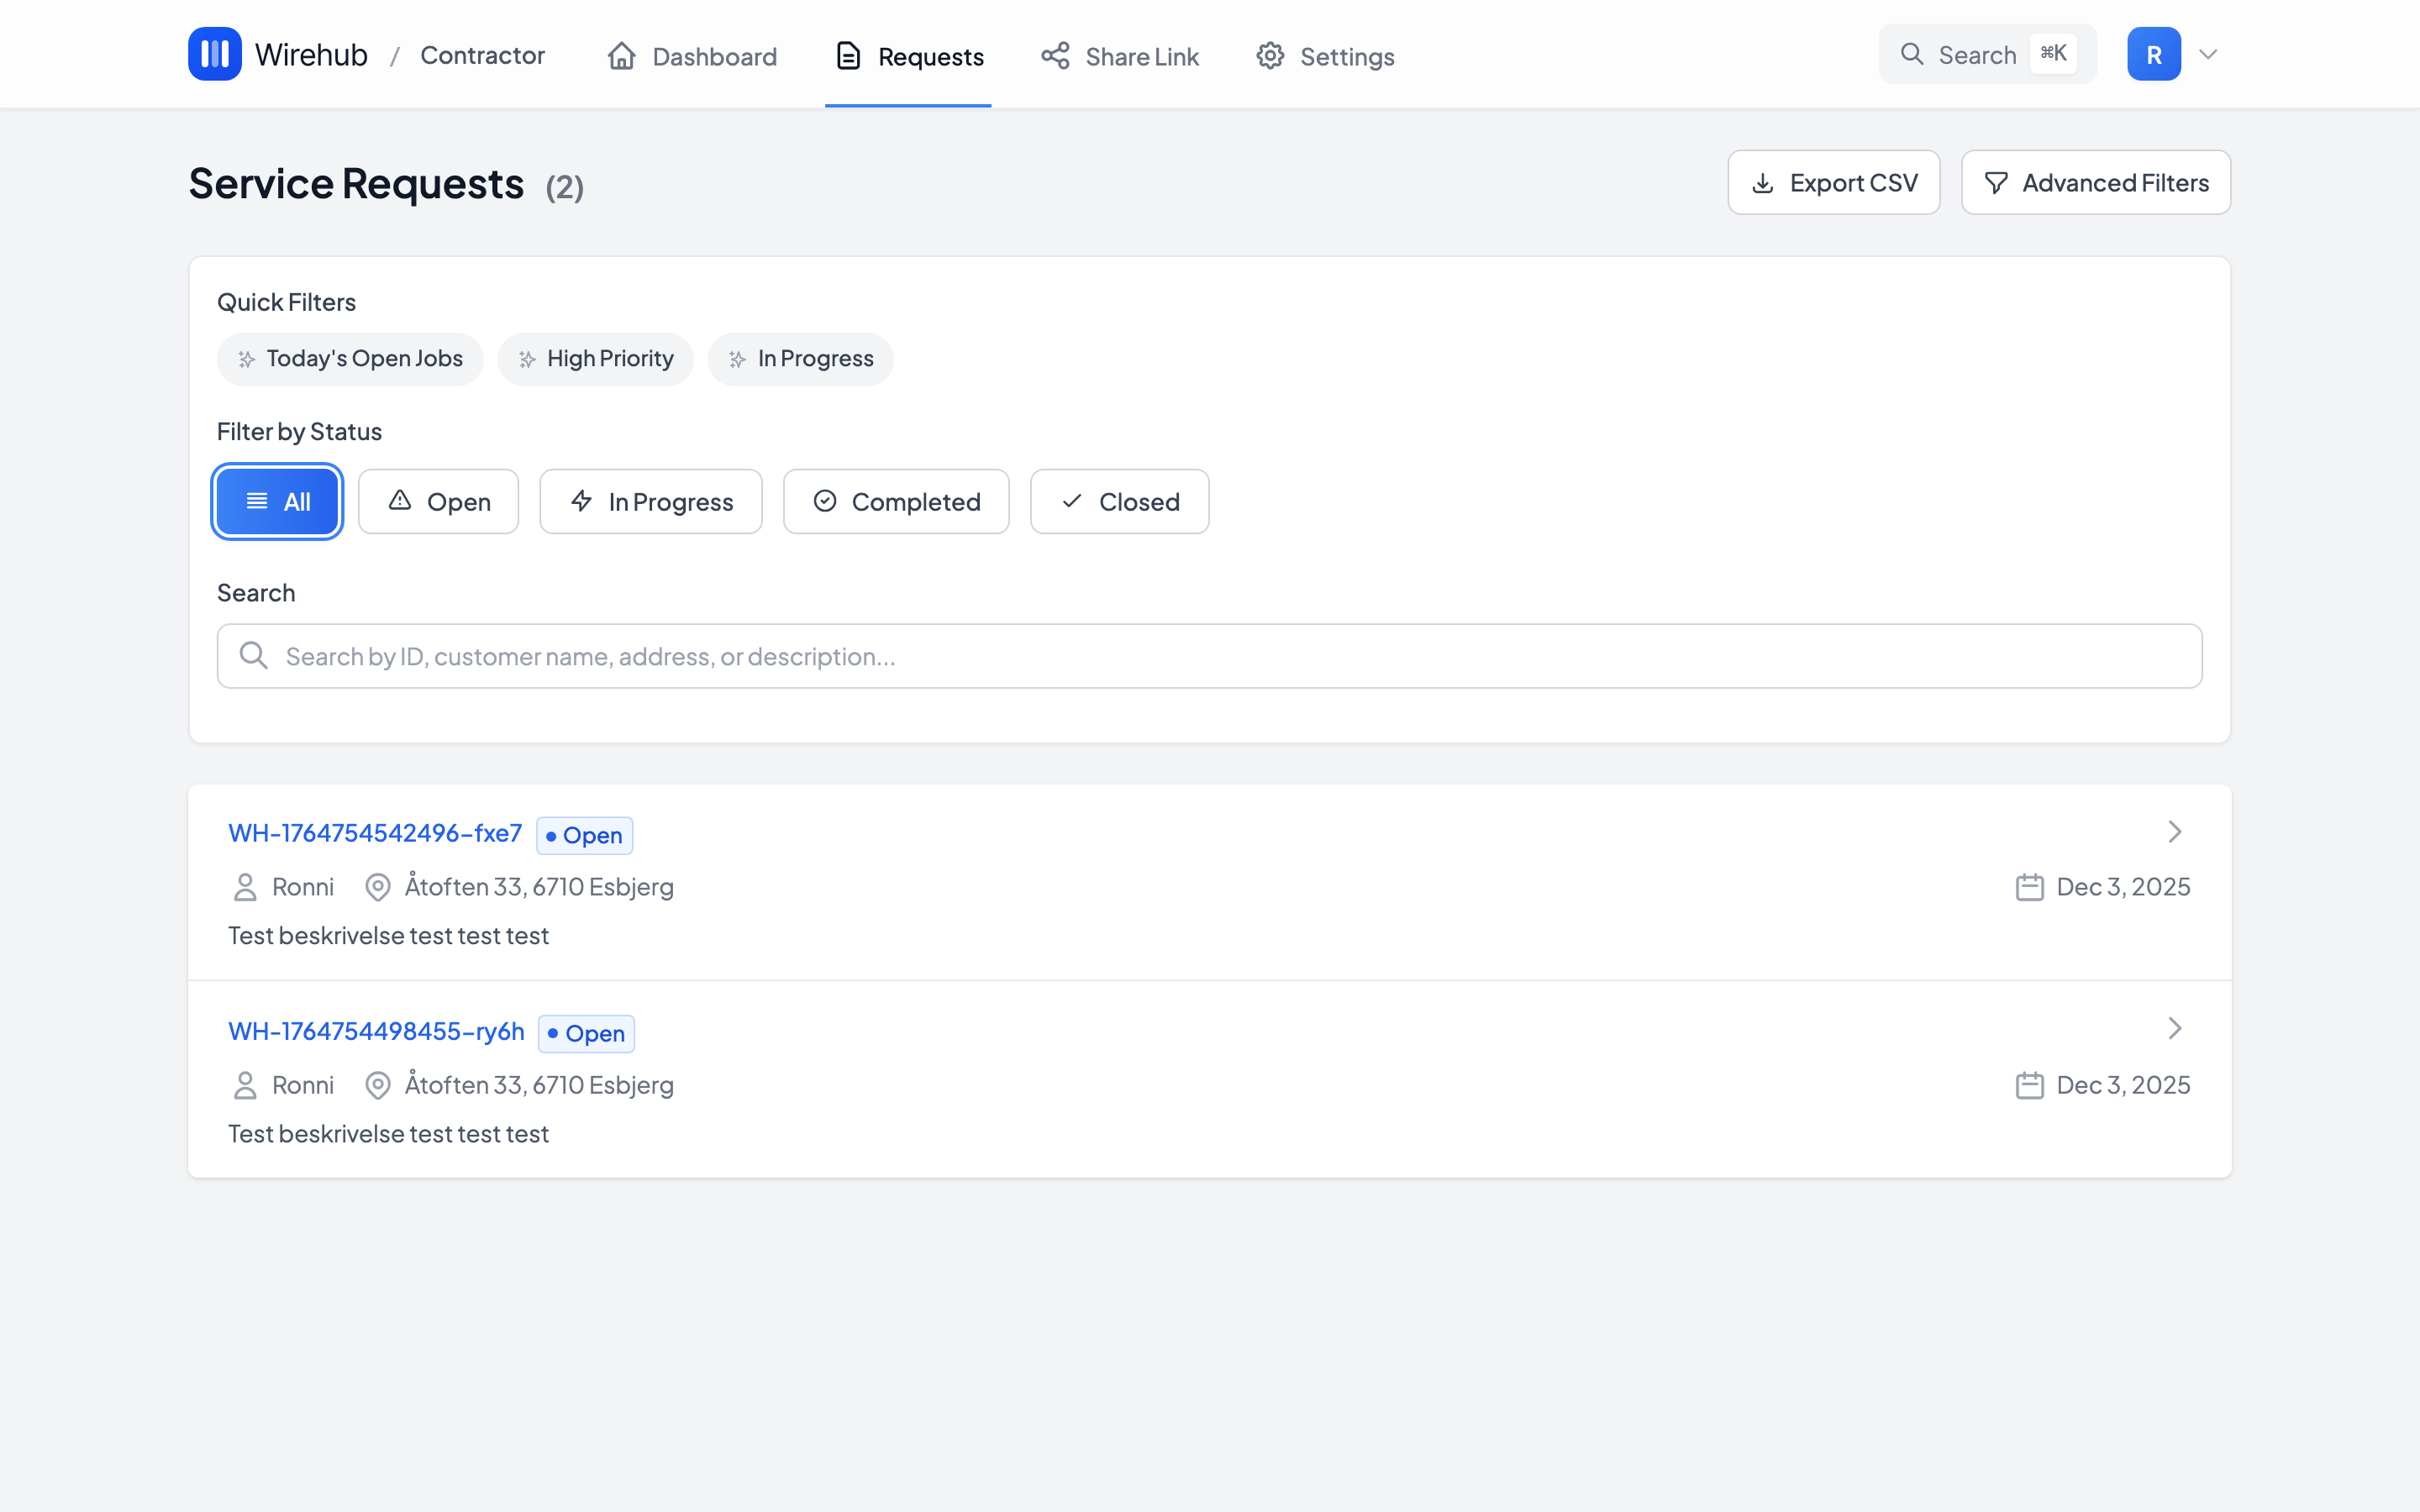Screen dimensions: 2420x1512
Task: Toggle High Priority quick filter
Action: (x=595, y=359)
